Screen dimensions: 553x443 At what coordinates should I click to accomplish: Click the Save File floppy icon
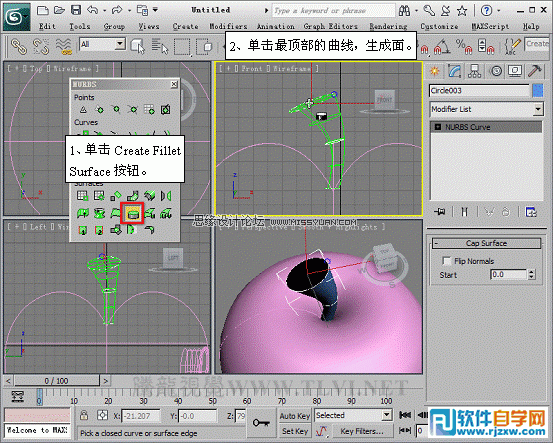76,10
